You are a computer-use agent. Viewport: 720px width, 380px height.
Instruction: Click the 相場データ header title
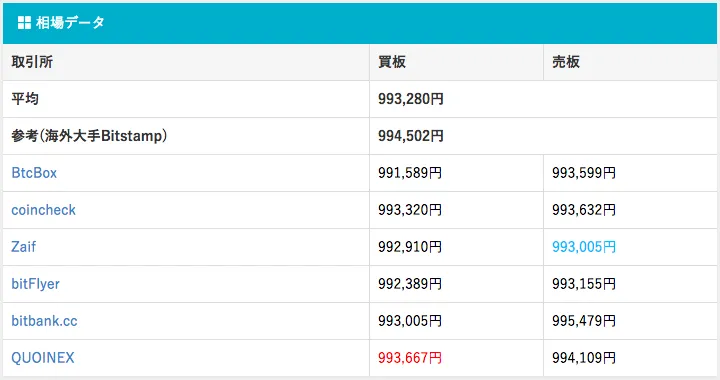point(70,22)
